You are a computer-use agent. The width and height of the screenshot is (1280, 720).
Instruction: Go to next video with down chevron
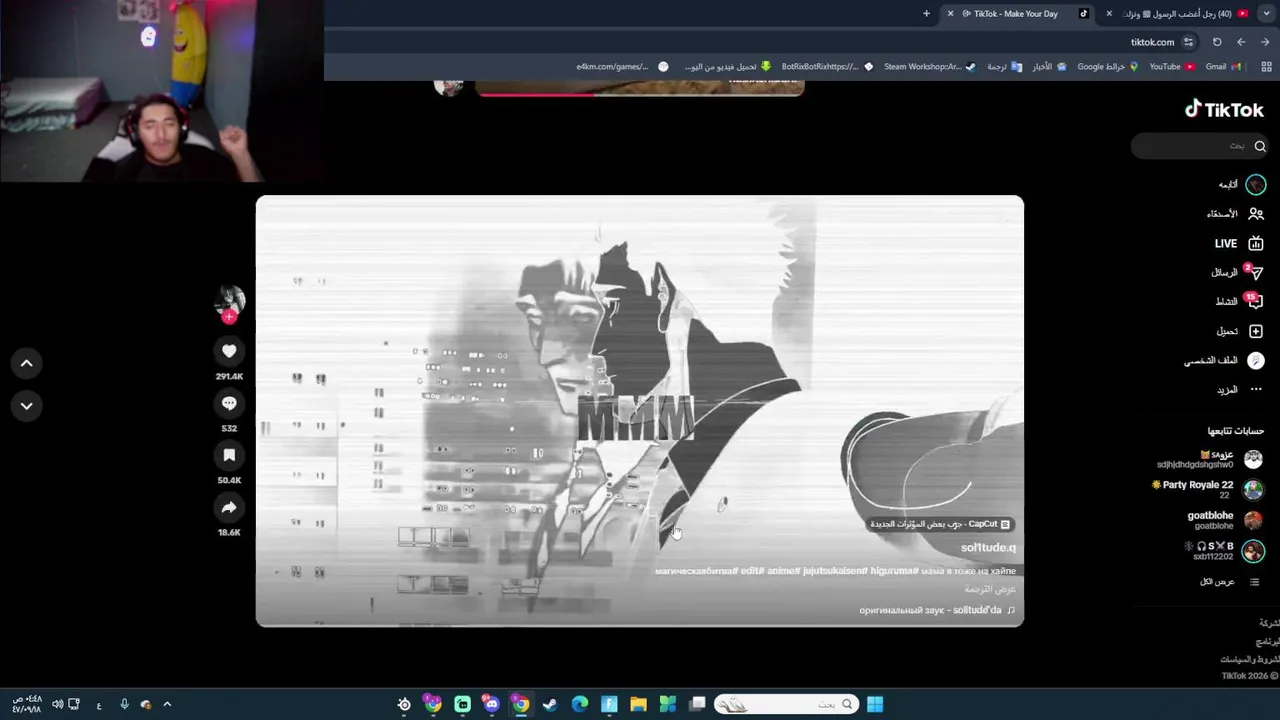click(27, 406)
